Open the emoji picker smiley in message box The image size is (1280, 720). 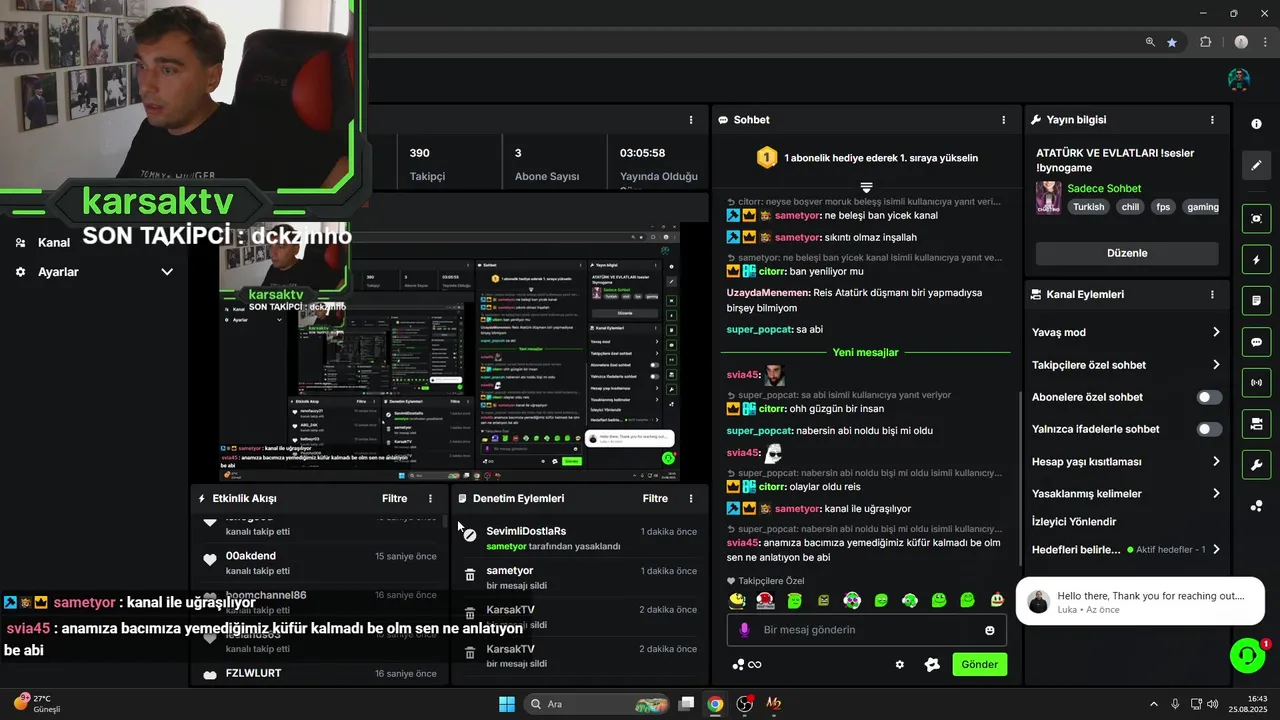coord(990,630)
